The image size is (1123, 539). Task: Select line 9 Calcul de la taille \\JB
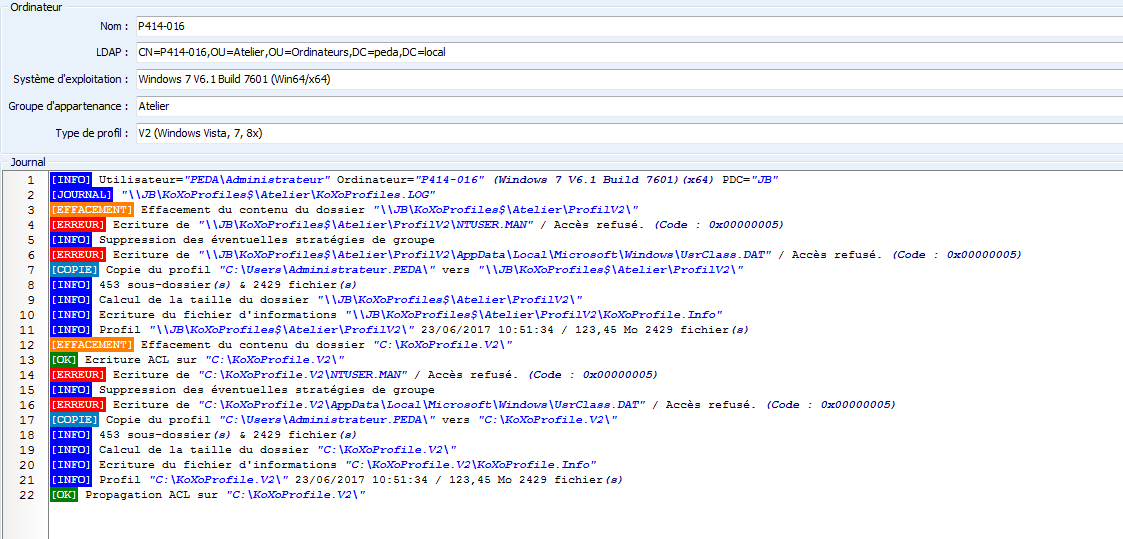pyautogui.click(x=317, y=300)
